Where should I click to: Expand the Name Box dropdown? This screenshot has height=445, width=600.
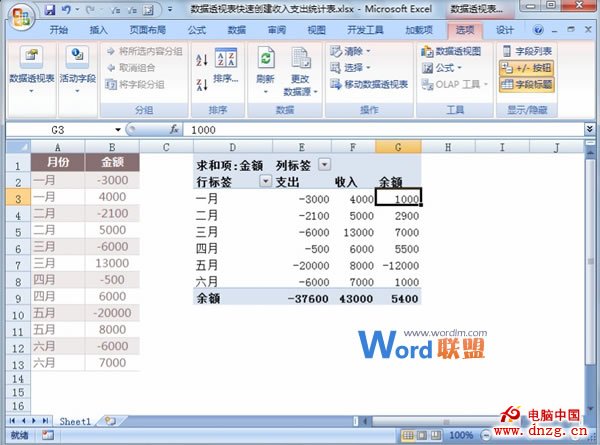coord(118,130)
